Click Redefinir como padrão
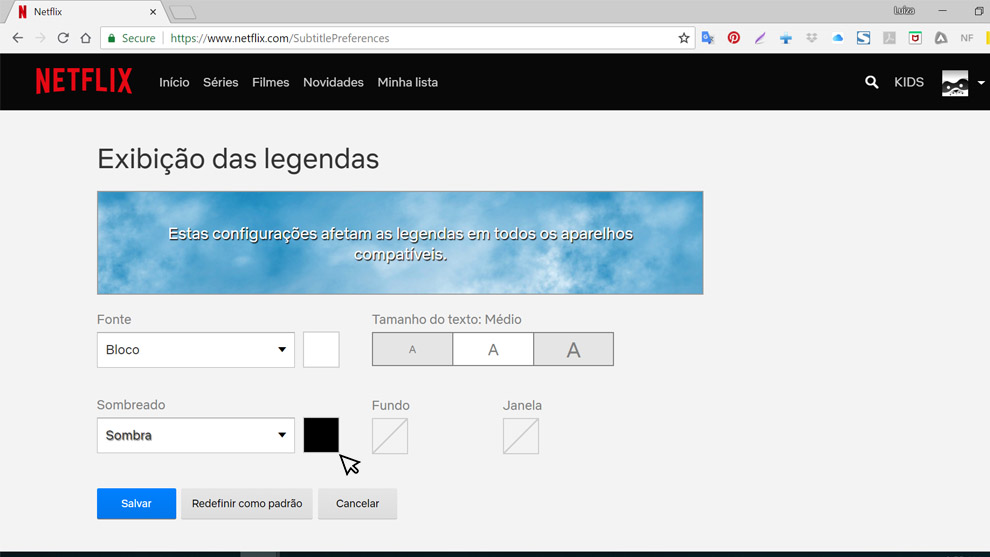 (247, 503)
